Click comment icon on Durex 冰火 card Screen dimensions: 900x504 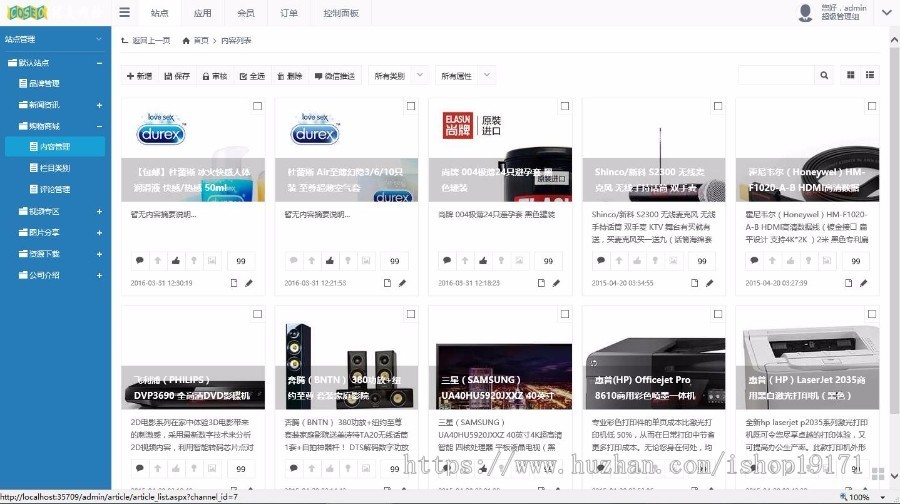pos(139,261)
